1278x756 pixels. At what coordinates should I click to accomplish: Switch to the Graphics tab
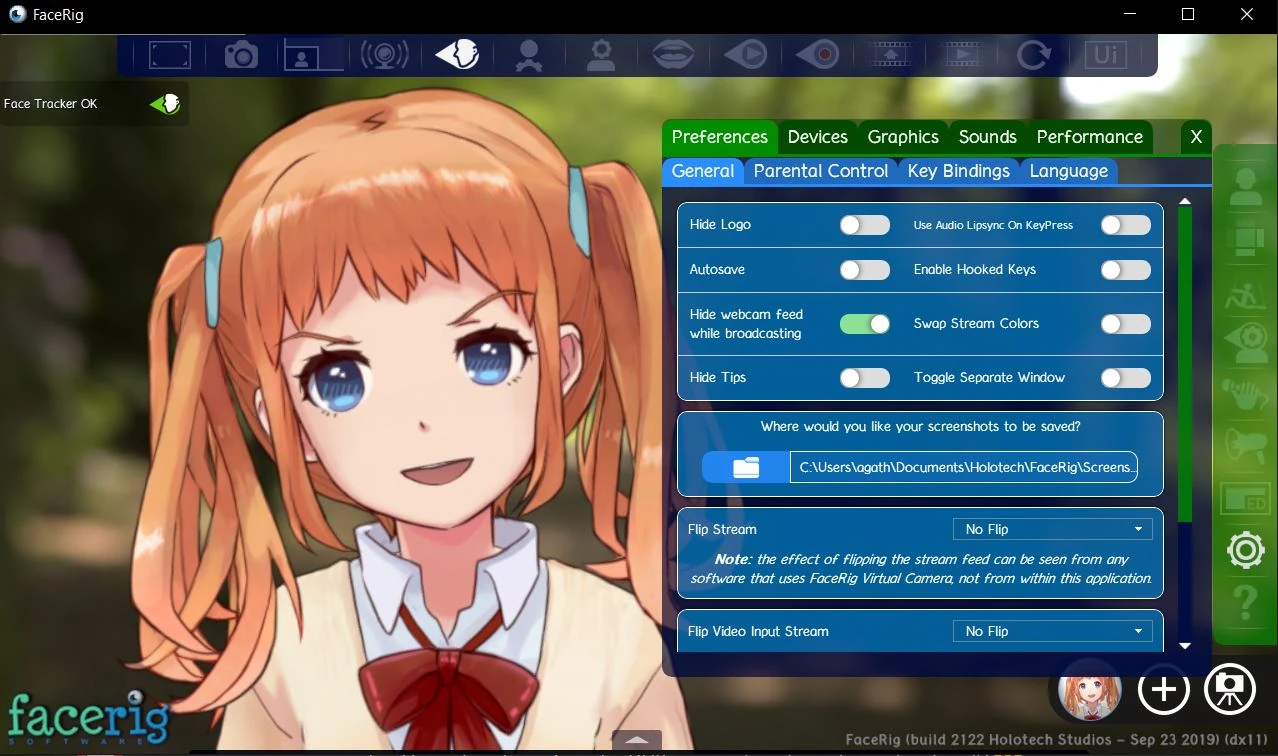coord(903,137)
